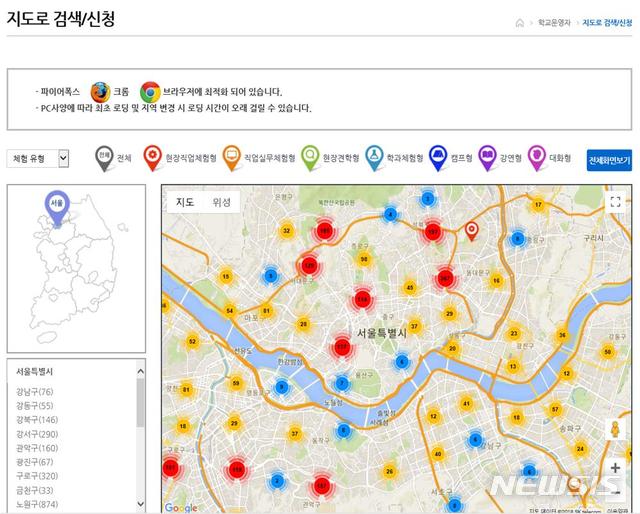Click the 서울특별시 list header

tap(35, 372)
